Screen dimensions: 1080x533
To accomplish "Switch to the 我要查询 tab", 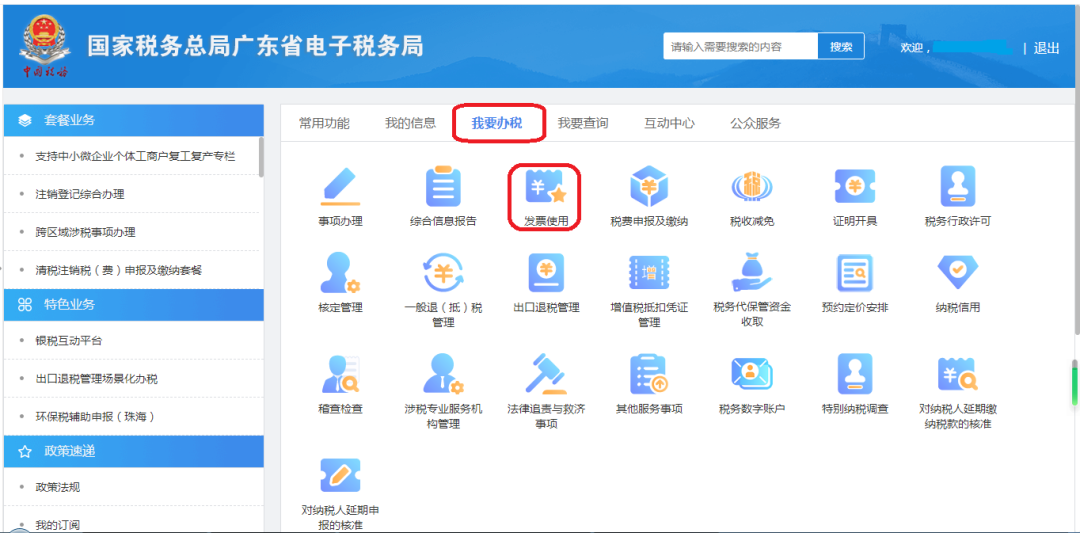I will (583, 123).
